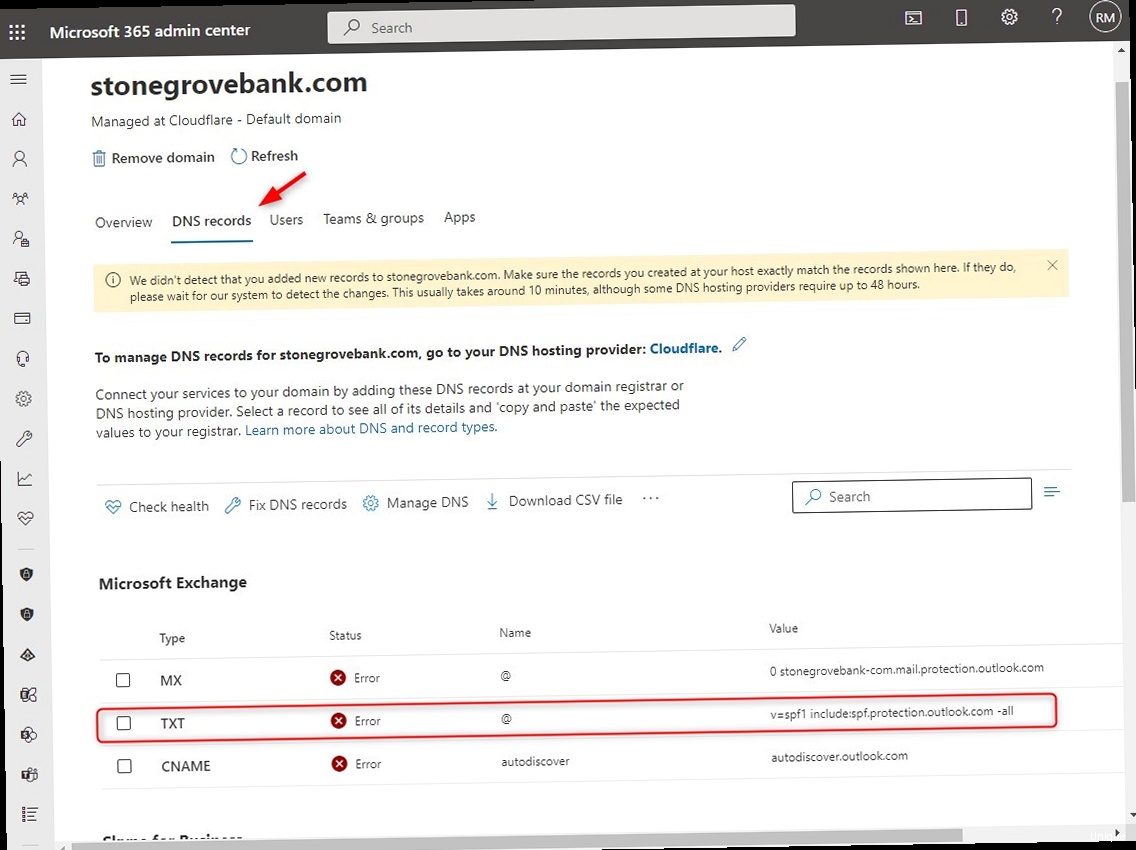This screenshot has height=850, width=1136.
Task: Dismiss the yellow notification banner
Action: [x=1052, y=266]
